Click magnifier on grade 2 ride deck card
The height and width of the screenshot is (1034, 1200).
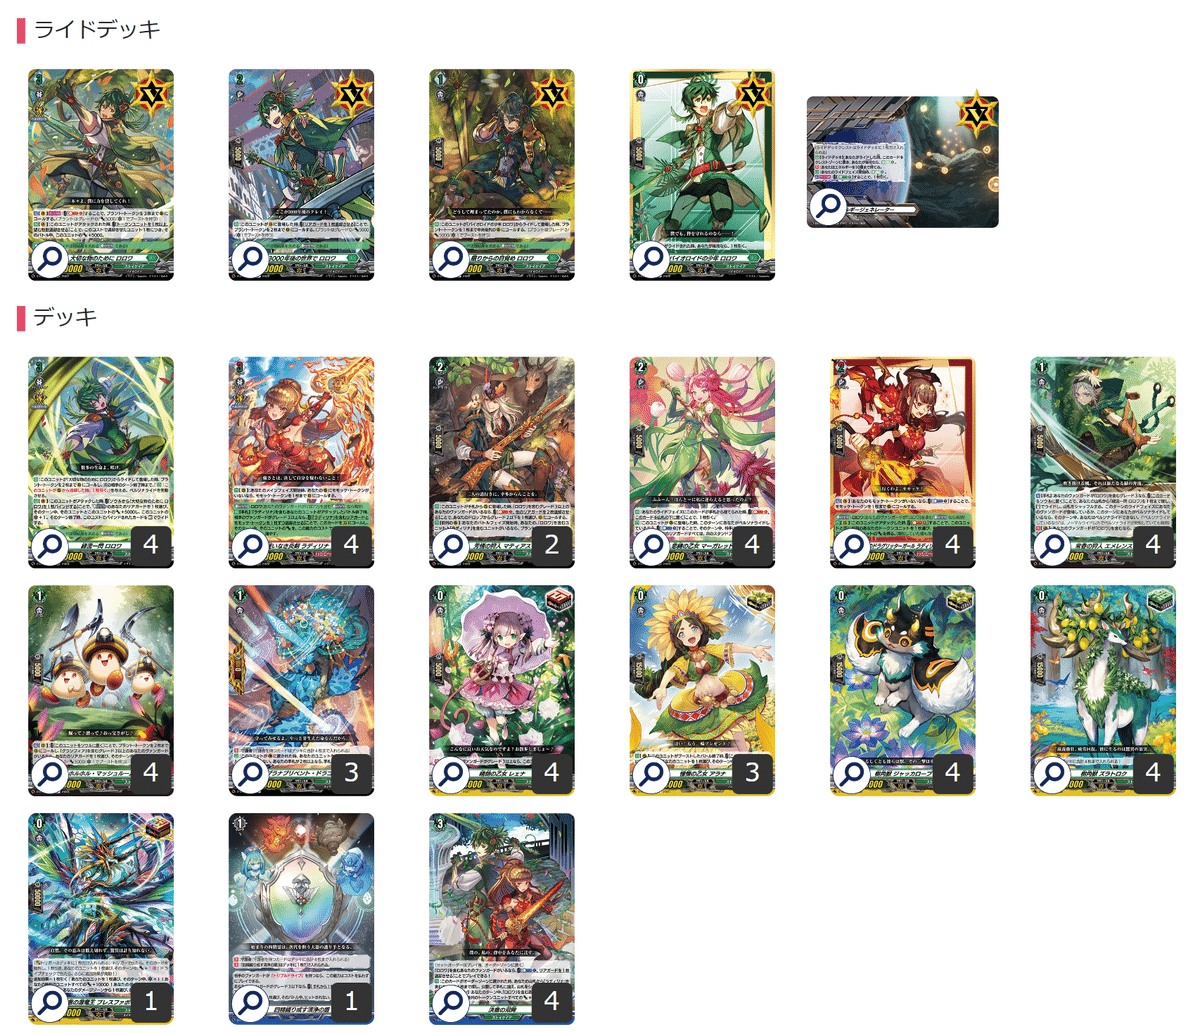pos(250,258)
